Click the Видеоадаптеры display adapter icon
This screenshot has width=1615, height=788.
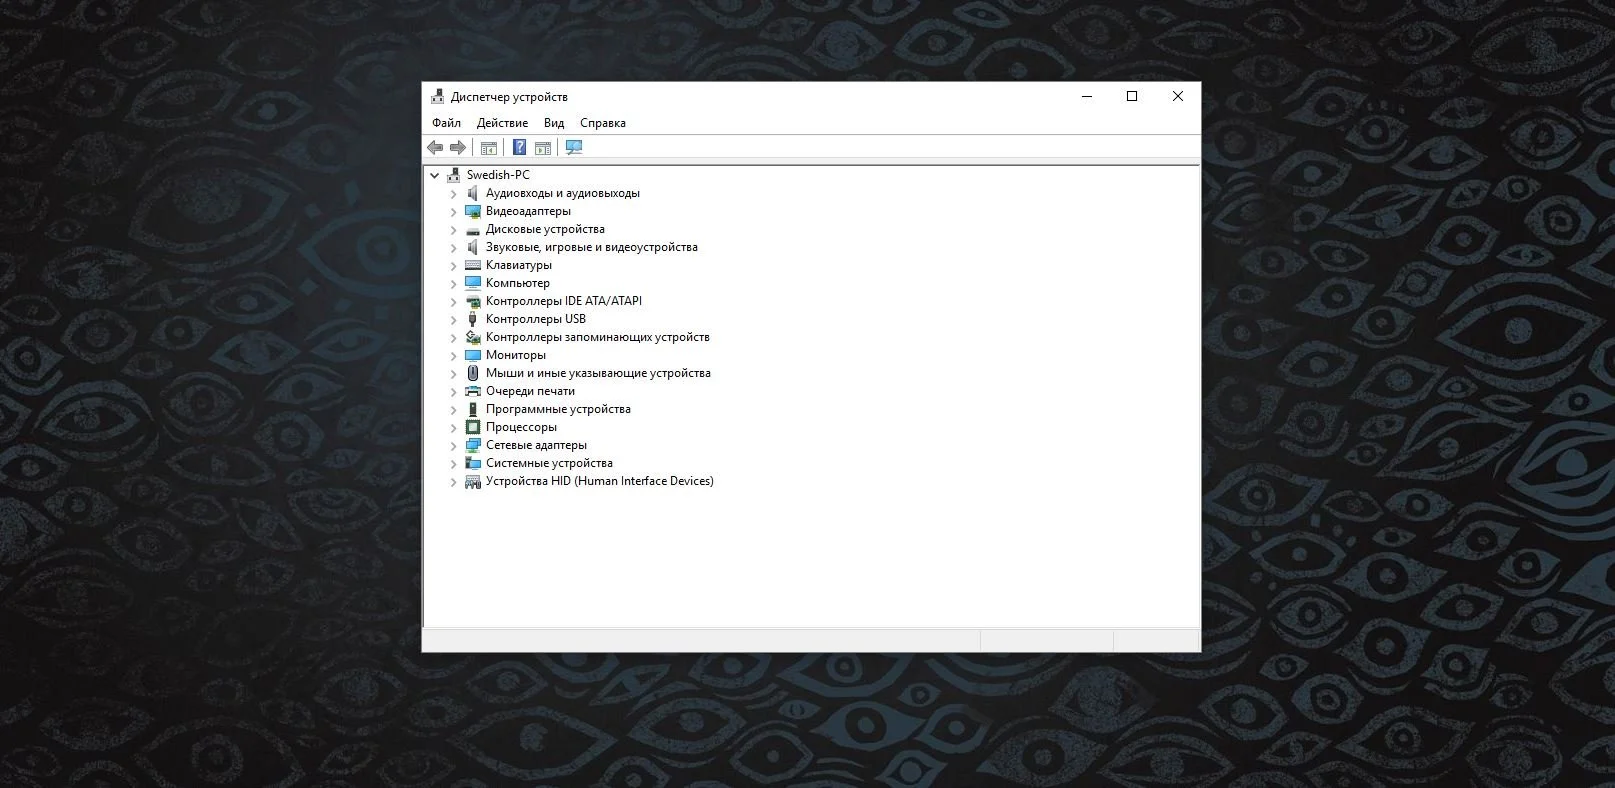(473, 211)
